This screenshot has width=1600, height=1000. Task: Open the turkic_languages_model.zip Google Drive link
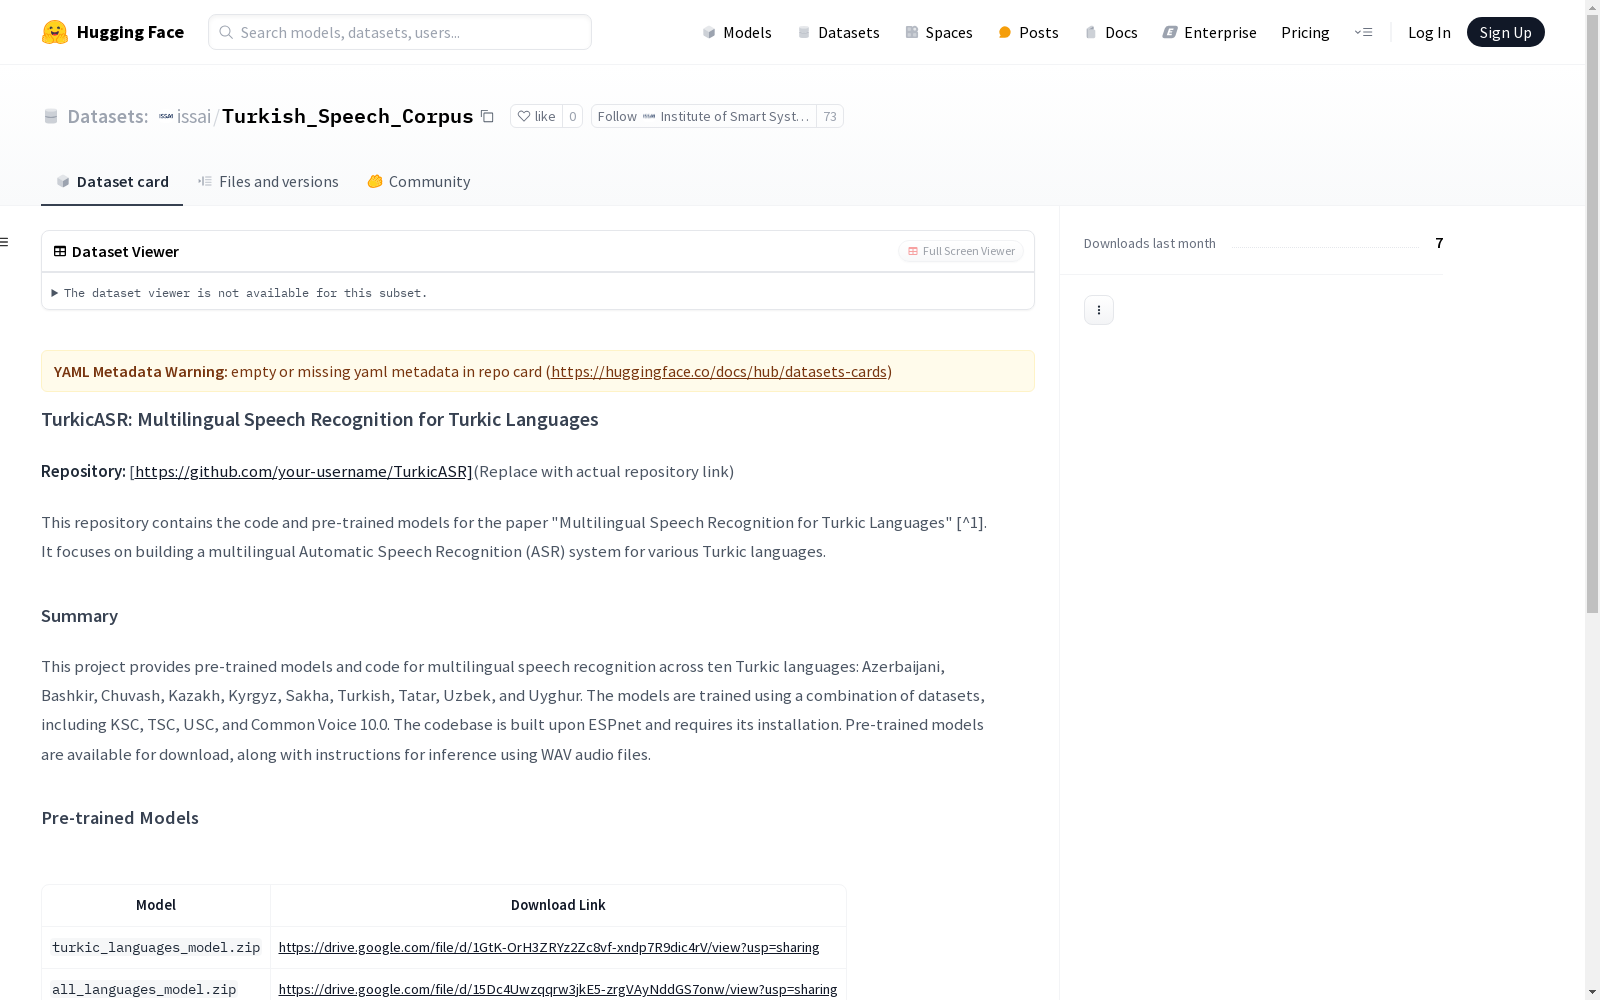pyautogui.click(x=549, y=947)
